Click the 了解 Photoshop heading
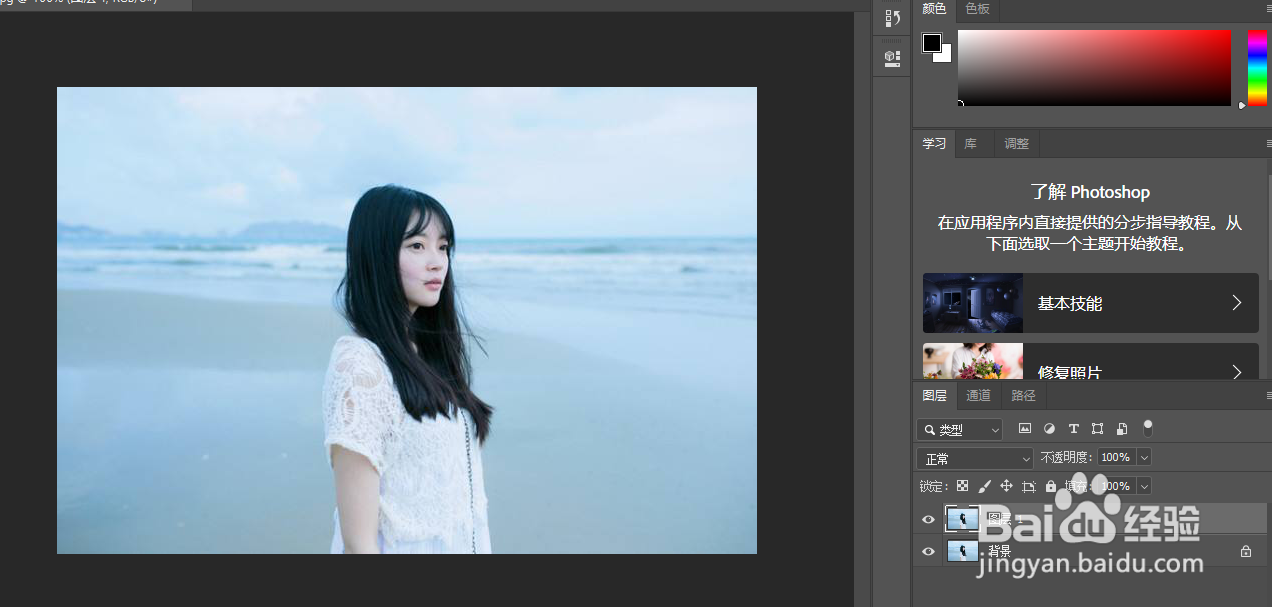 click(x=1090, y=192)
